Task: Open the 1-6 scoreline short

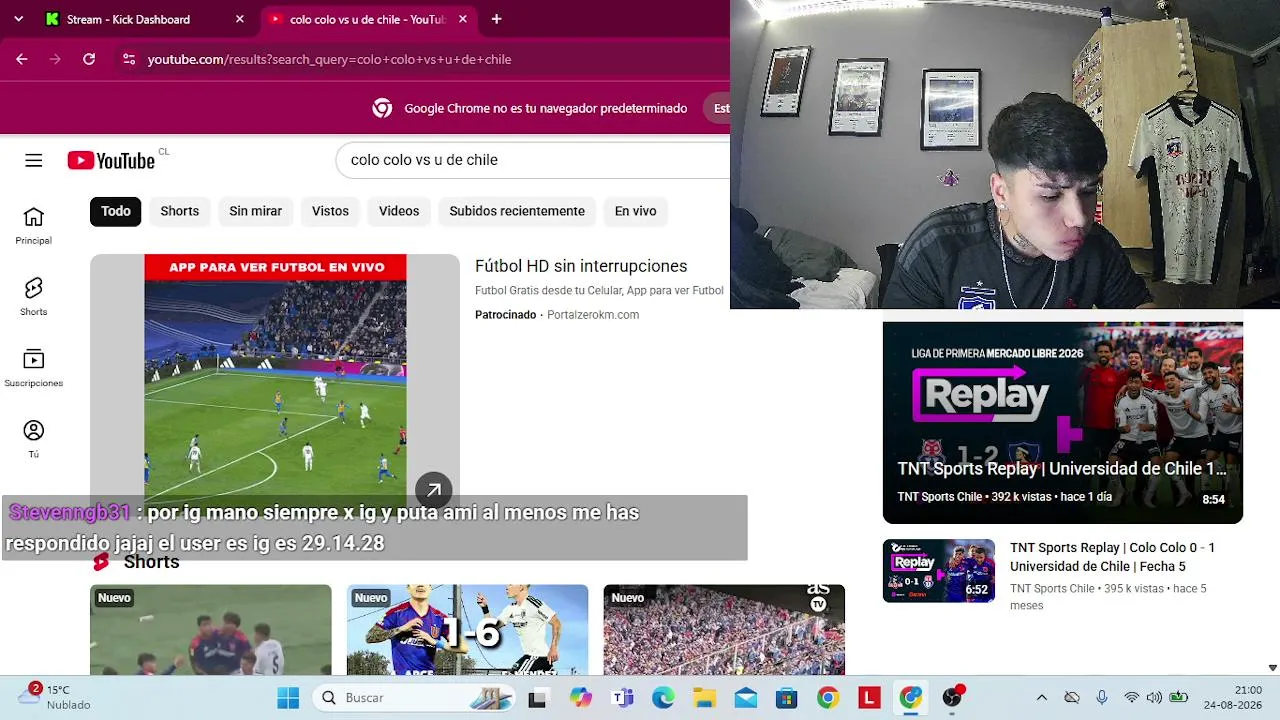Action: pos(467,630)
